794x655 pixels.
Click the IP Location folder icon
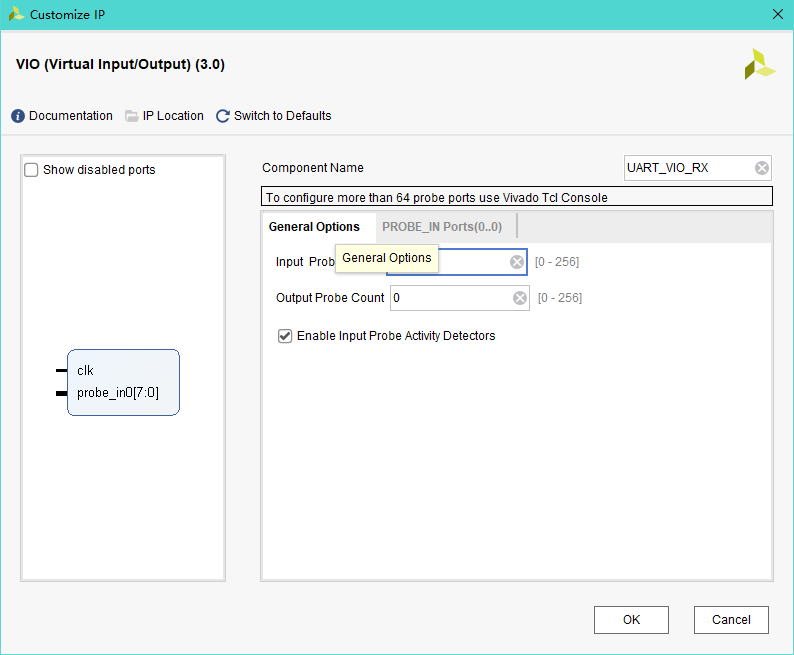(x=132, y=116)
